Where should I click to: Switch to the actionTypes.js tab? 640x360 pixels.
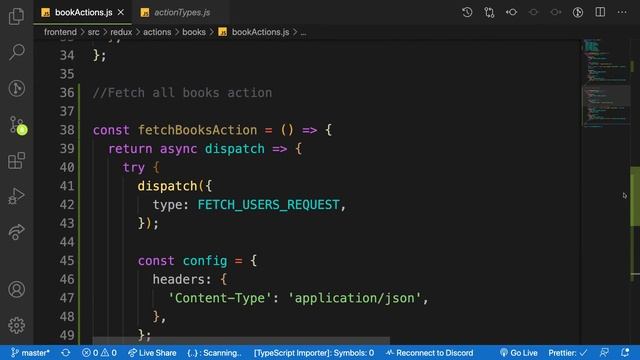tap(182, 13)
